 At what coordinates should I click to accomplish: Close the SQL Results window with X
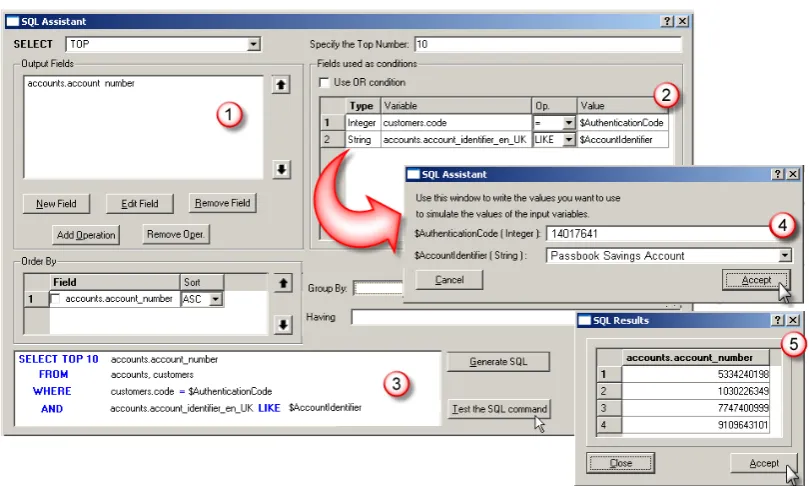[793, 320]
